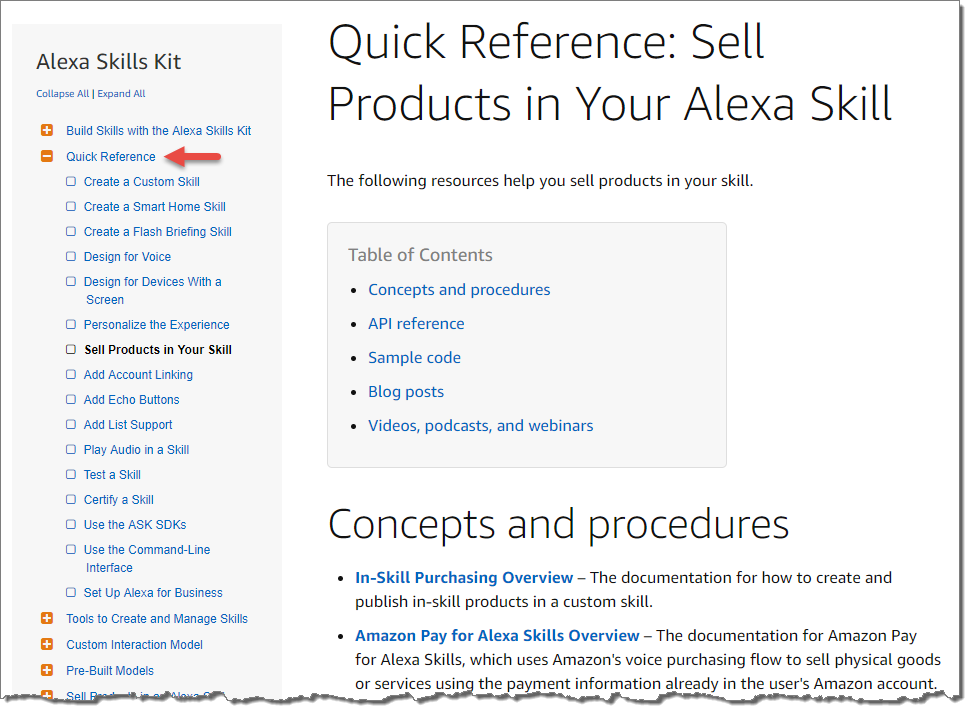Screen dimensions: 970x711
Task: Click plus icon beside Custom Interaction Model
Action: point(47,645)
